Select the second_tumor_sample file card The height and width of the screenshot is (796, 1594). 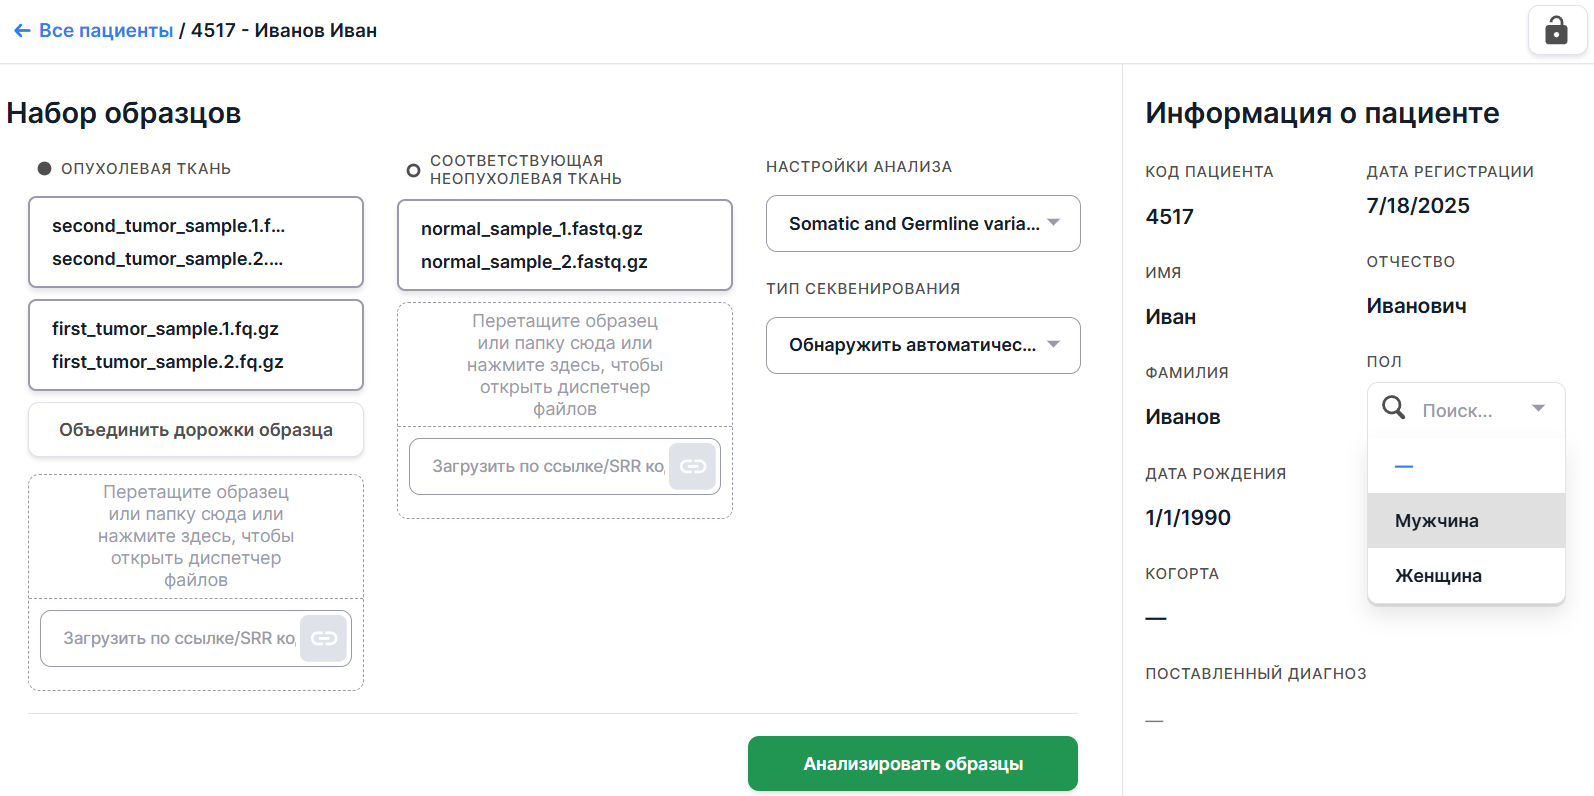pos(196,242)
